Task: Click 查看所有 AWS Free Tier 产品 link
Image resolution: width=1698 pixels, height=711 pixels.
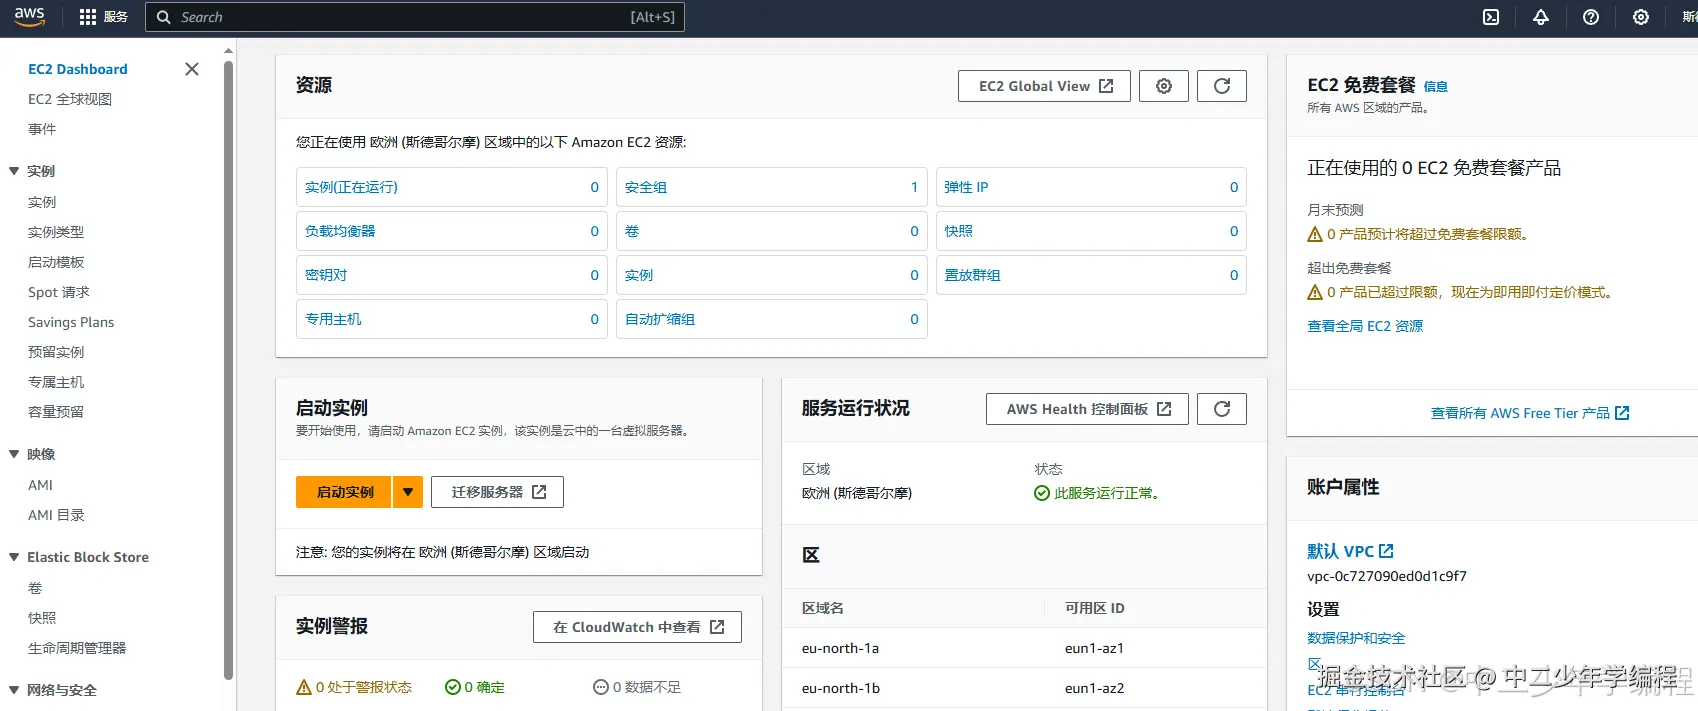Action: point(1530,413)
